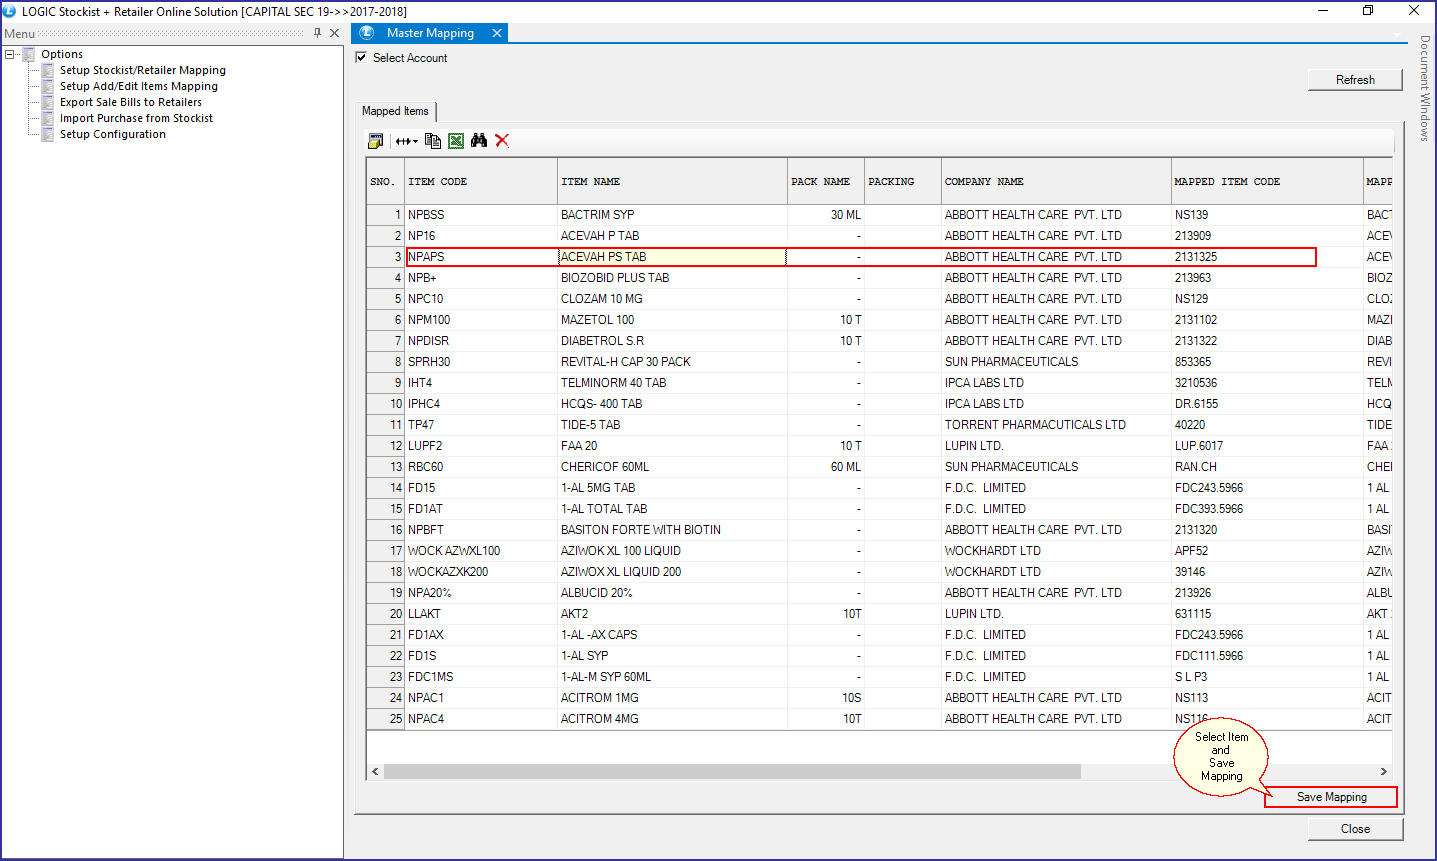The image size is (1437, 861).
Task: Open Setup Add/Edit Items Mapping
Action: [139, 86]
